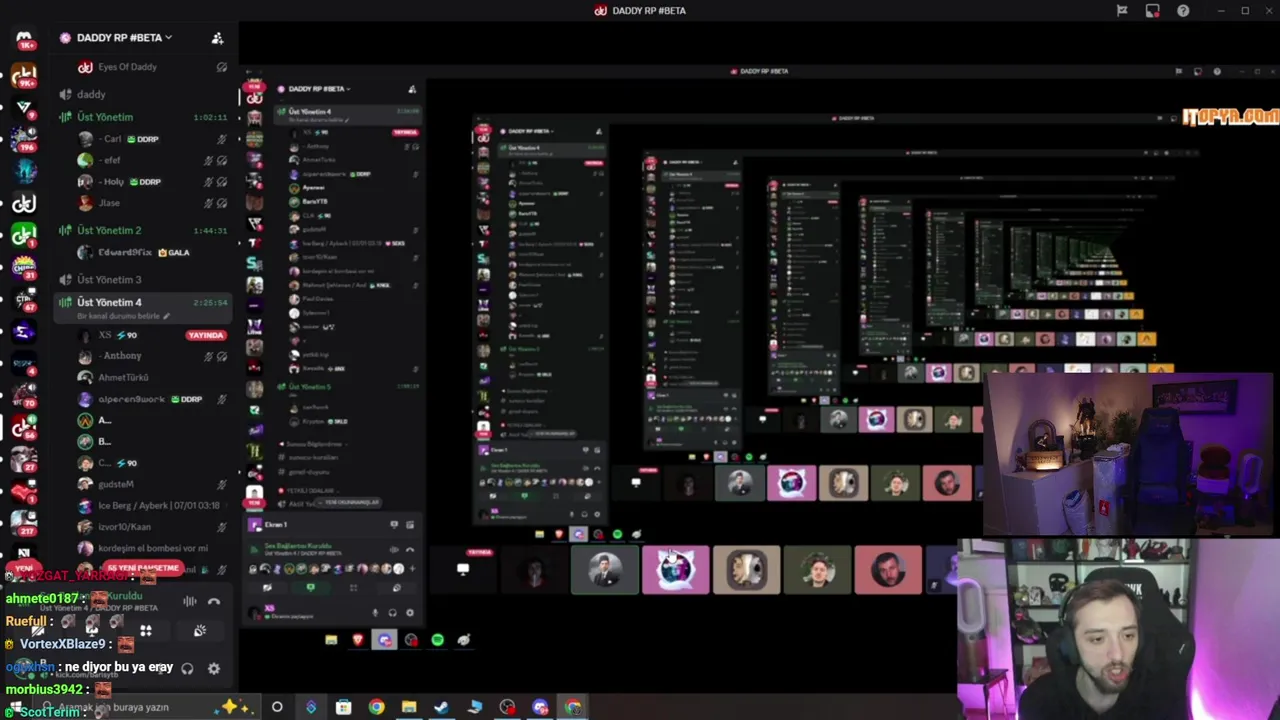Toggle noise suppression waveform icon
The height and width of the screenshot is (720, 1280).
190,601
